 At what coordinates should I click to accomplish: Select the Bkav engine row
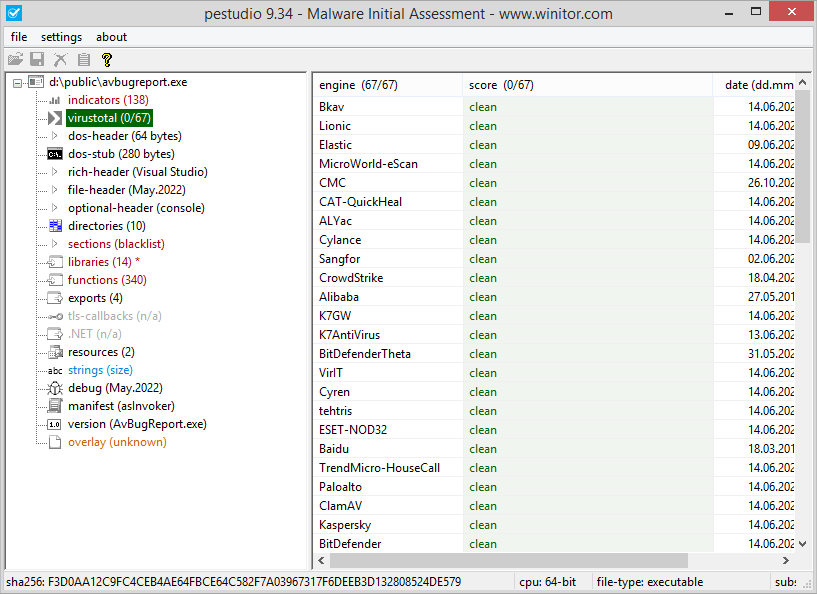click(x=554, y=107)
